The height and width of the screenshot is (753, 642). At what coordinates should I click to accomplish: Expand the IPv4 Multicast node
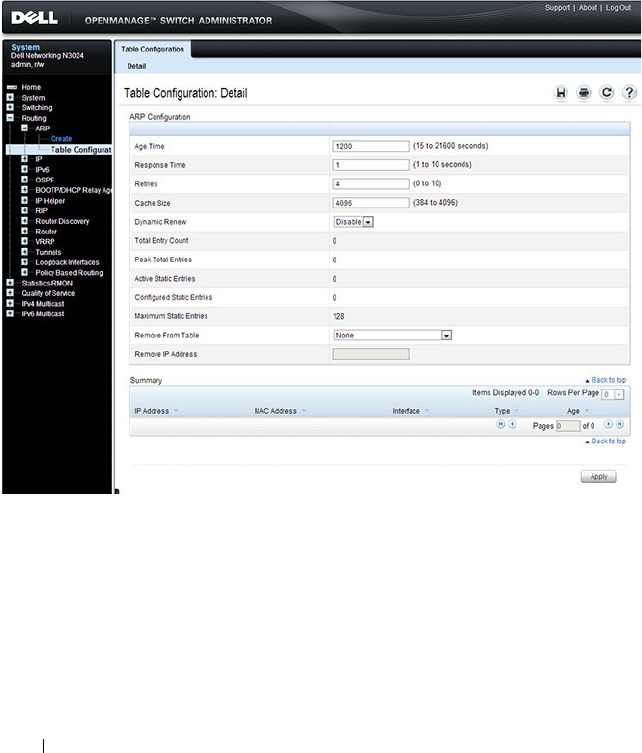coord(10,304)
